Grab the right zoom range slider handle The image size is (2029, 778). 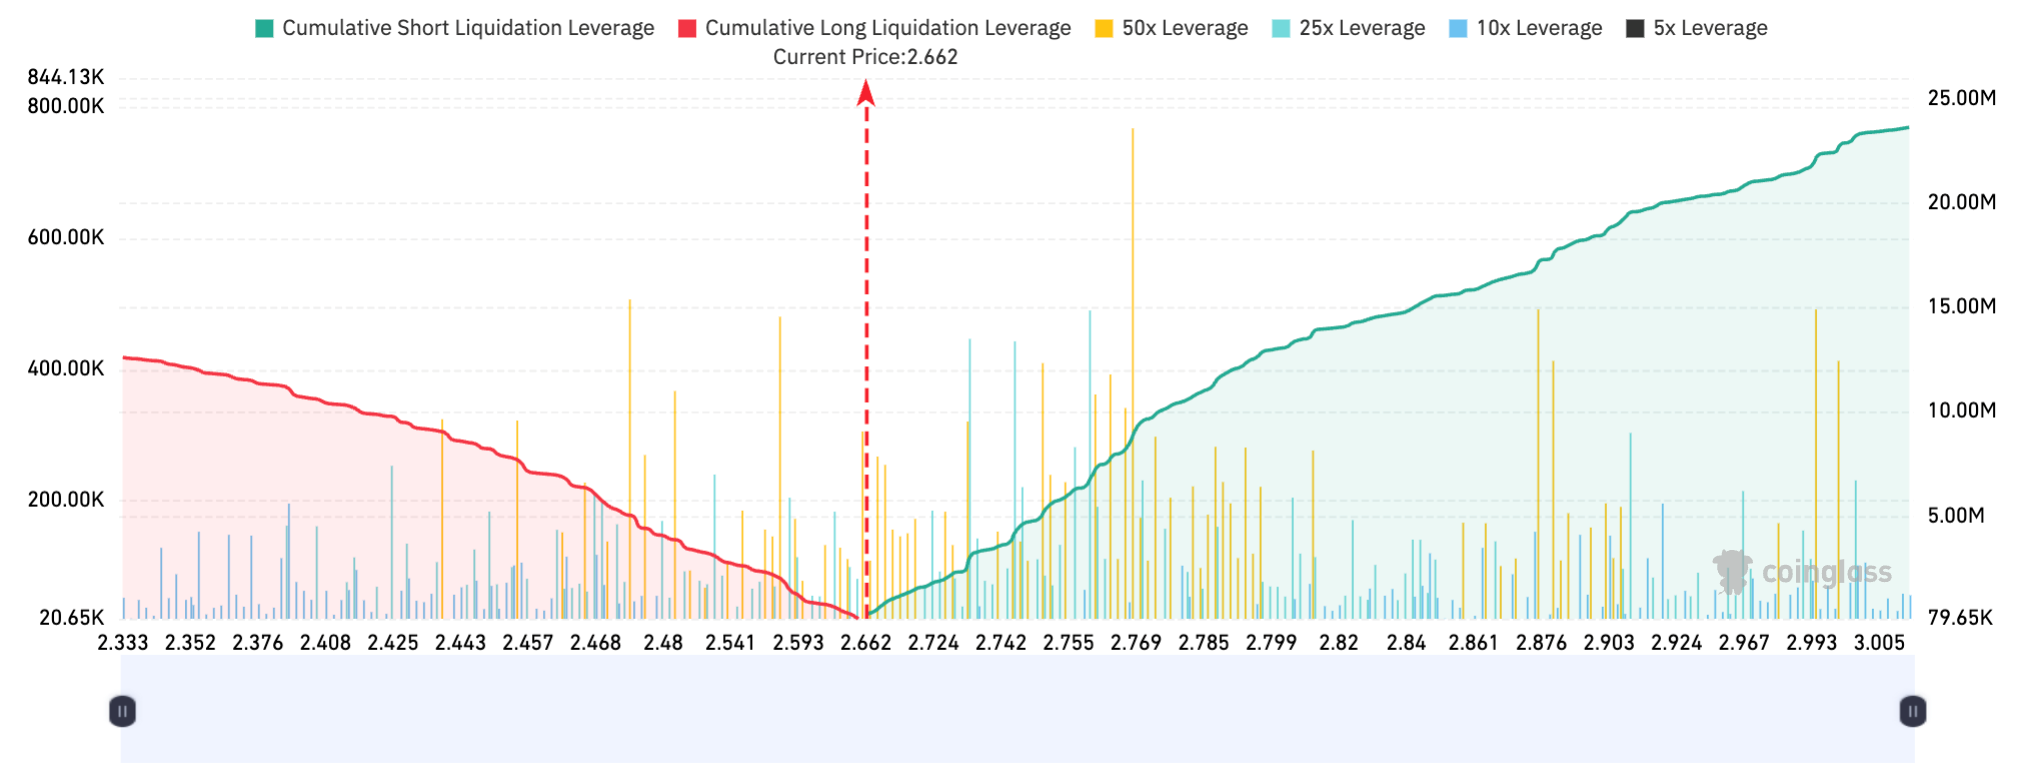click(1912, 711)
